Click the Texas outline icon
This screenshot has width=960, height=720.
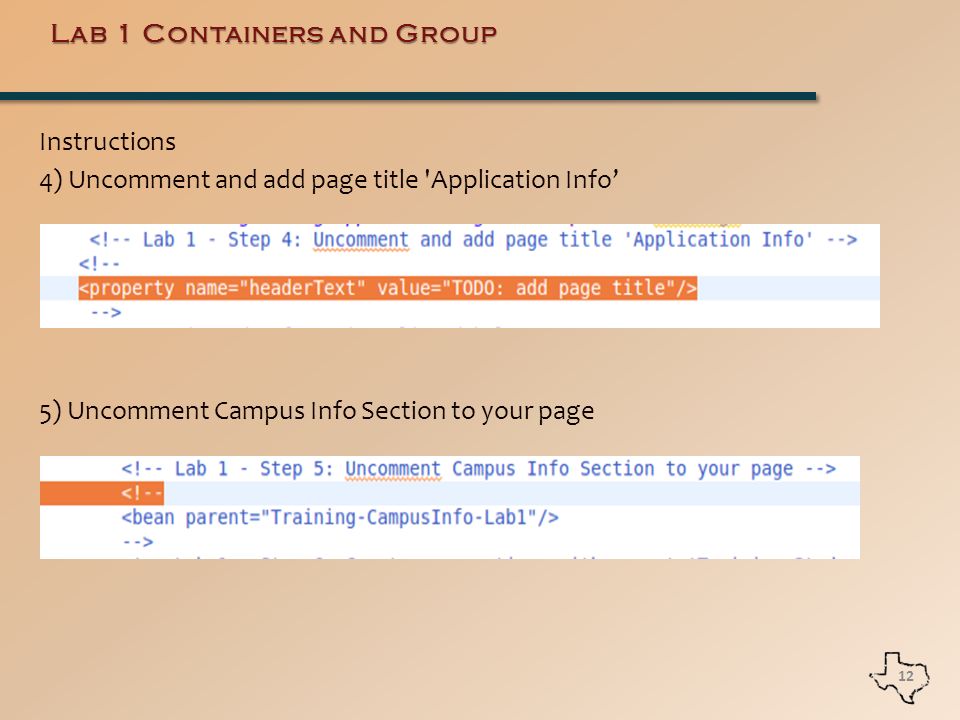pyautogui.click(x=899, y=677)
